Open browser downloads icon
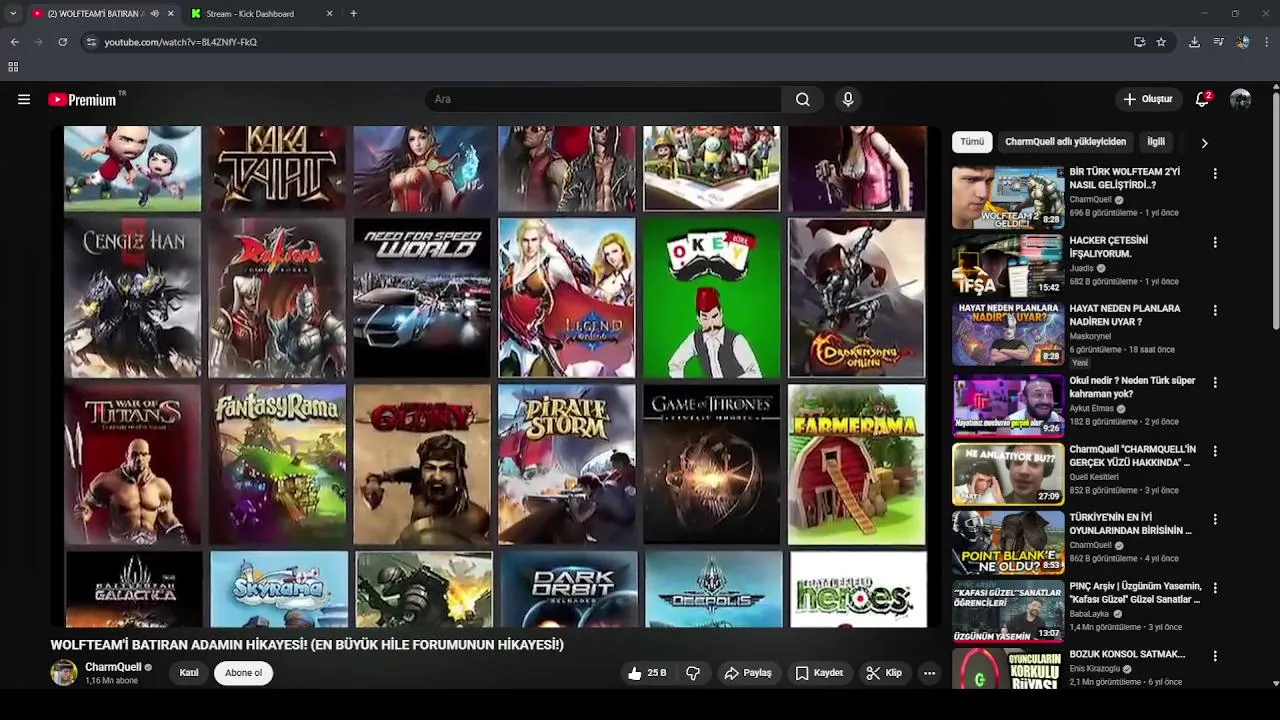Image resolution: width=1280 pixels, height=720 pixels. point(1194,42)
